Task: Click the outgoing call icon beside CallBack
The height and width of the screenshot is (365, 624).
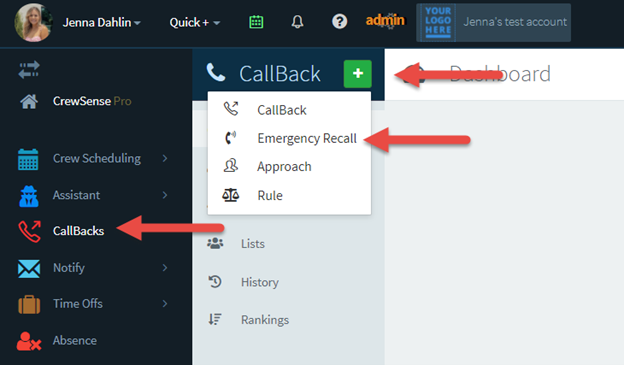Action: tap(231, 109)
